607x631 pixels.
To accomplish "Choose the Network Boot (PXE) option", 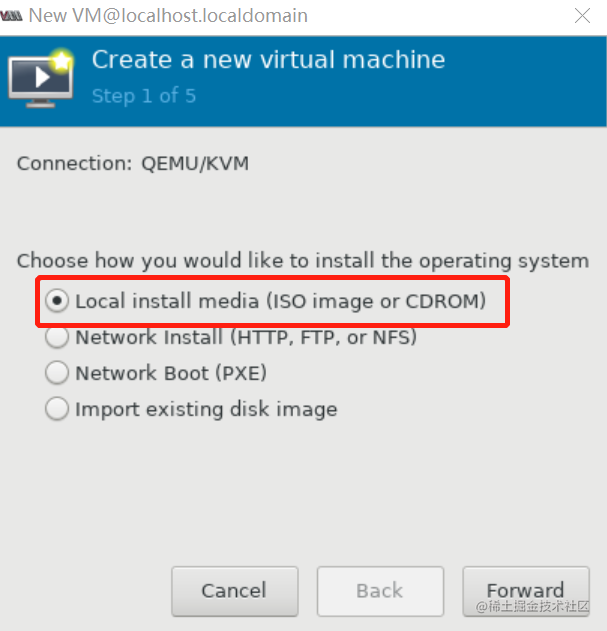I will click(x=170, y=373).
